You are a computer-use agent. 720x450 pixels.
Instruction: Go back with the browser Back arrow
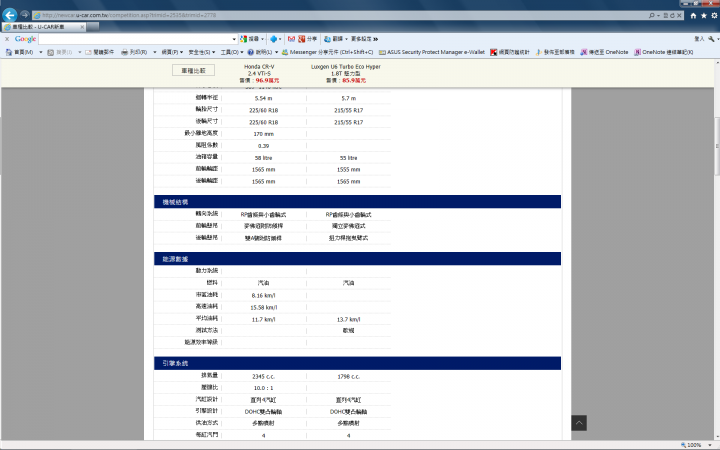9,15
